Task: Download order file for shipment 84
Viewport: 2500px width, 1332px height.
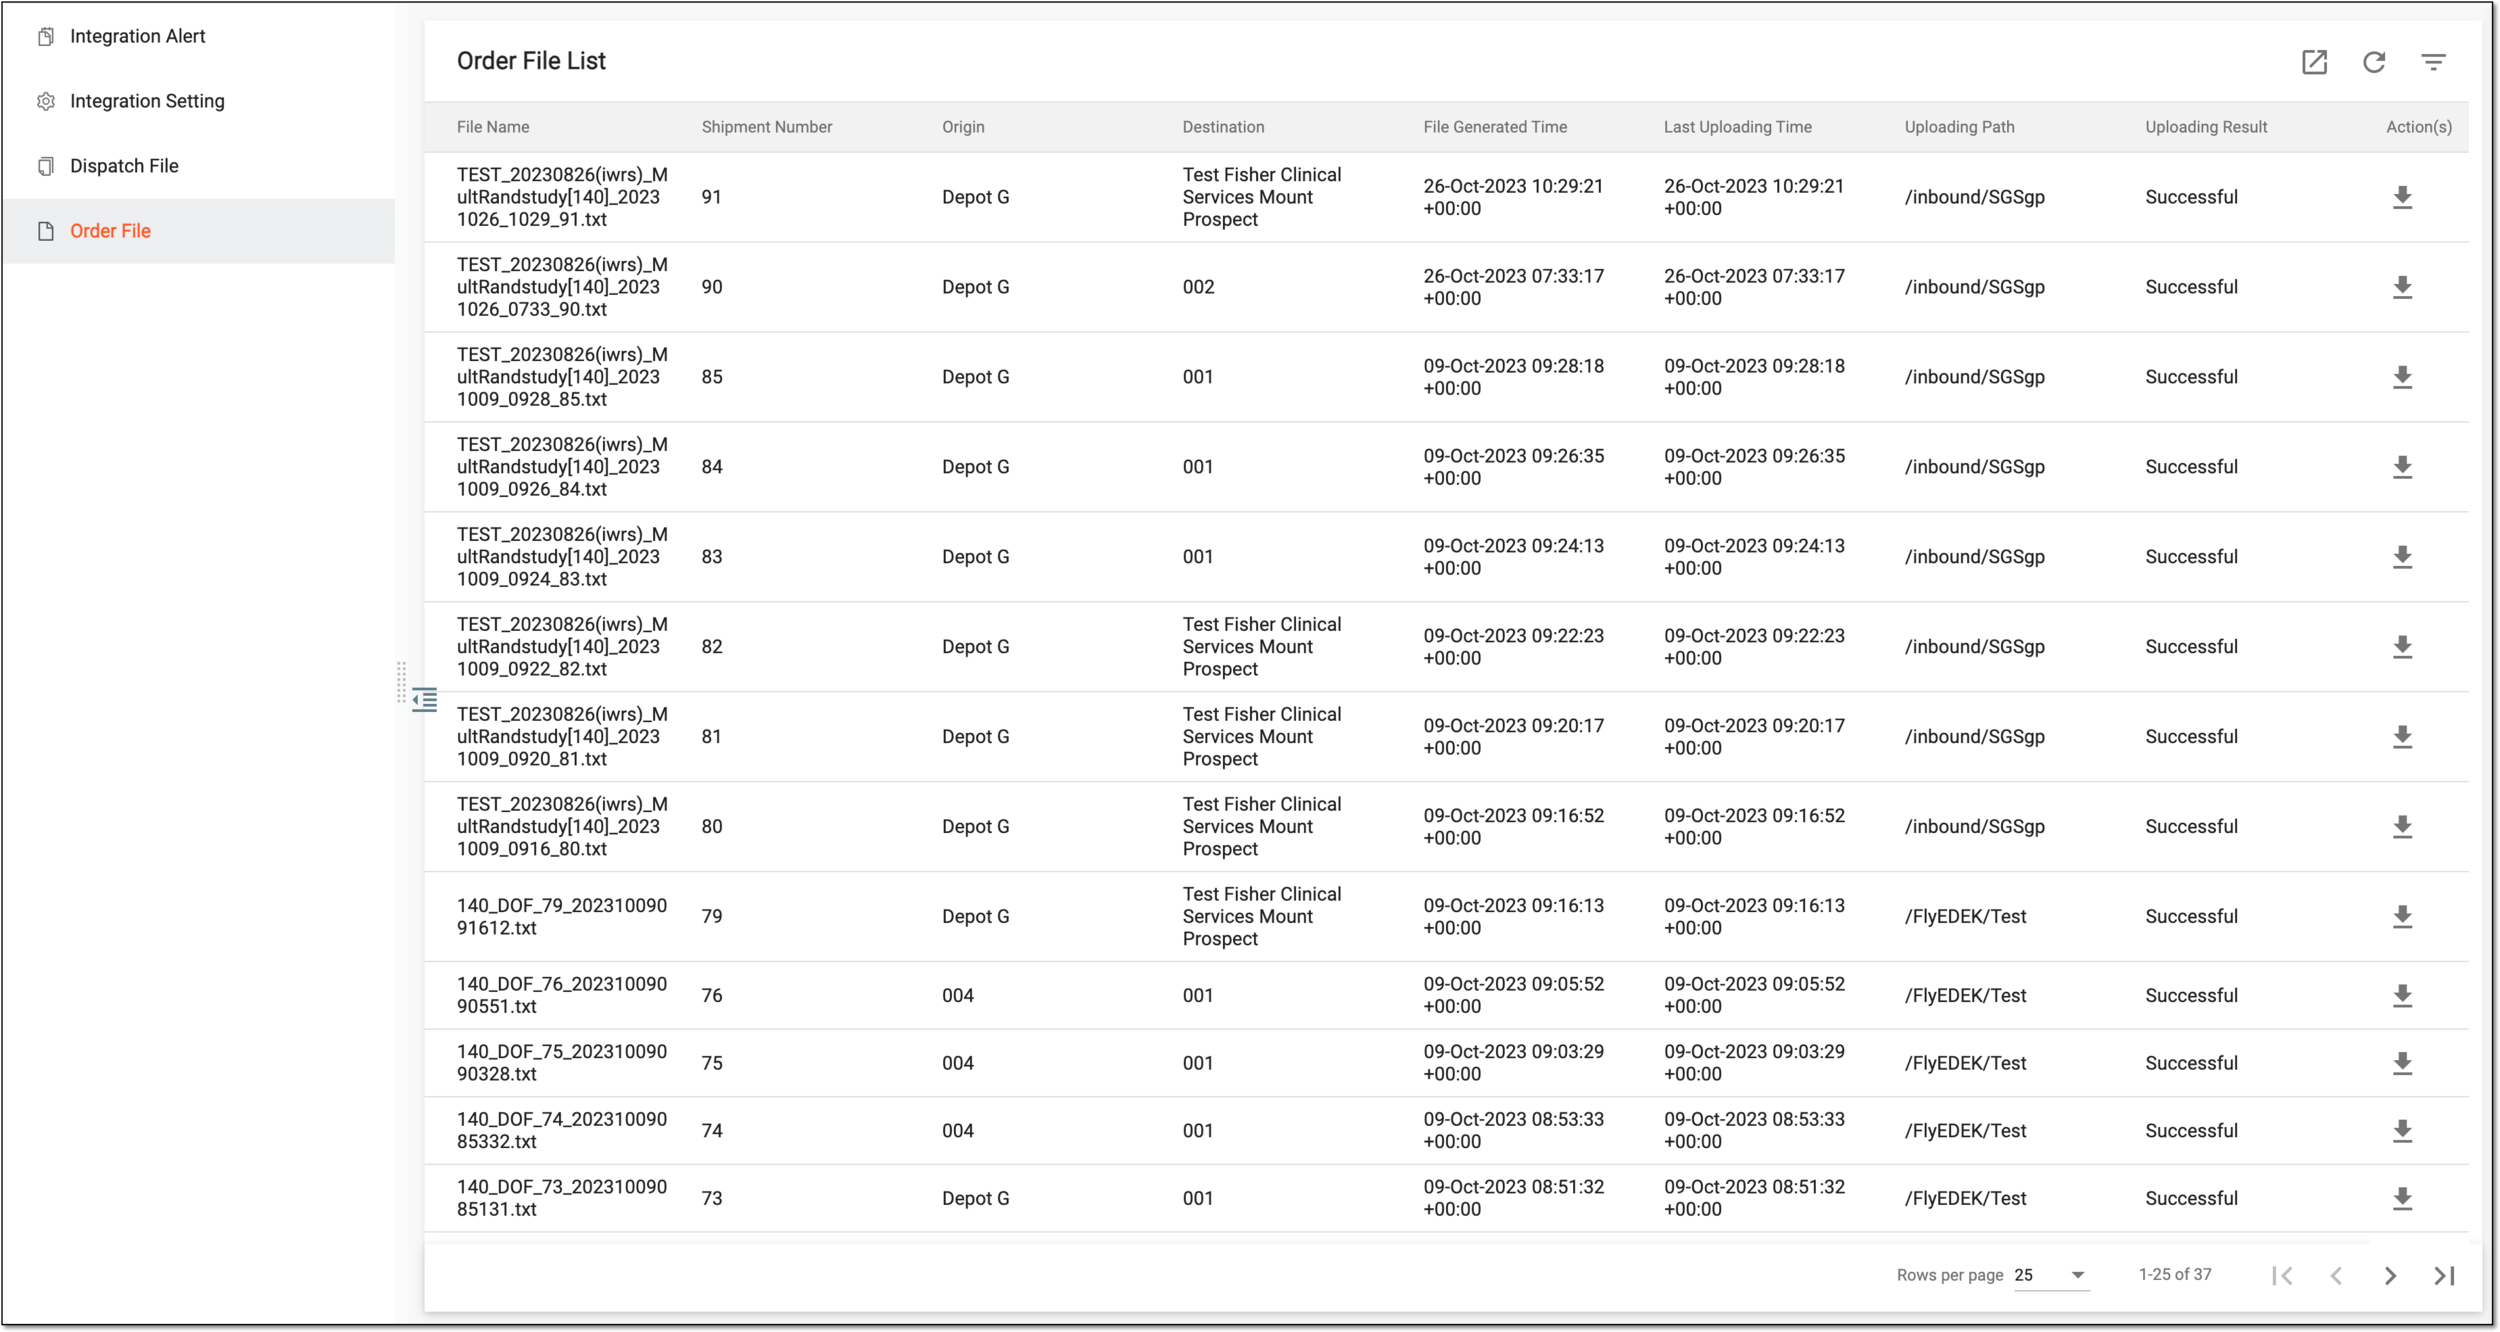Action: [2402, 467]
